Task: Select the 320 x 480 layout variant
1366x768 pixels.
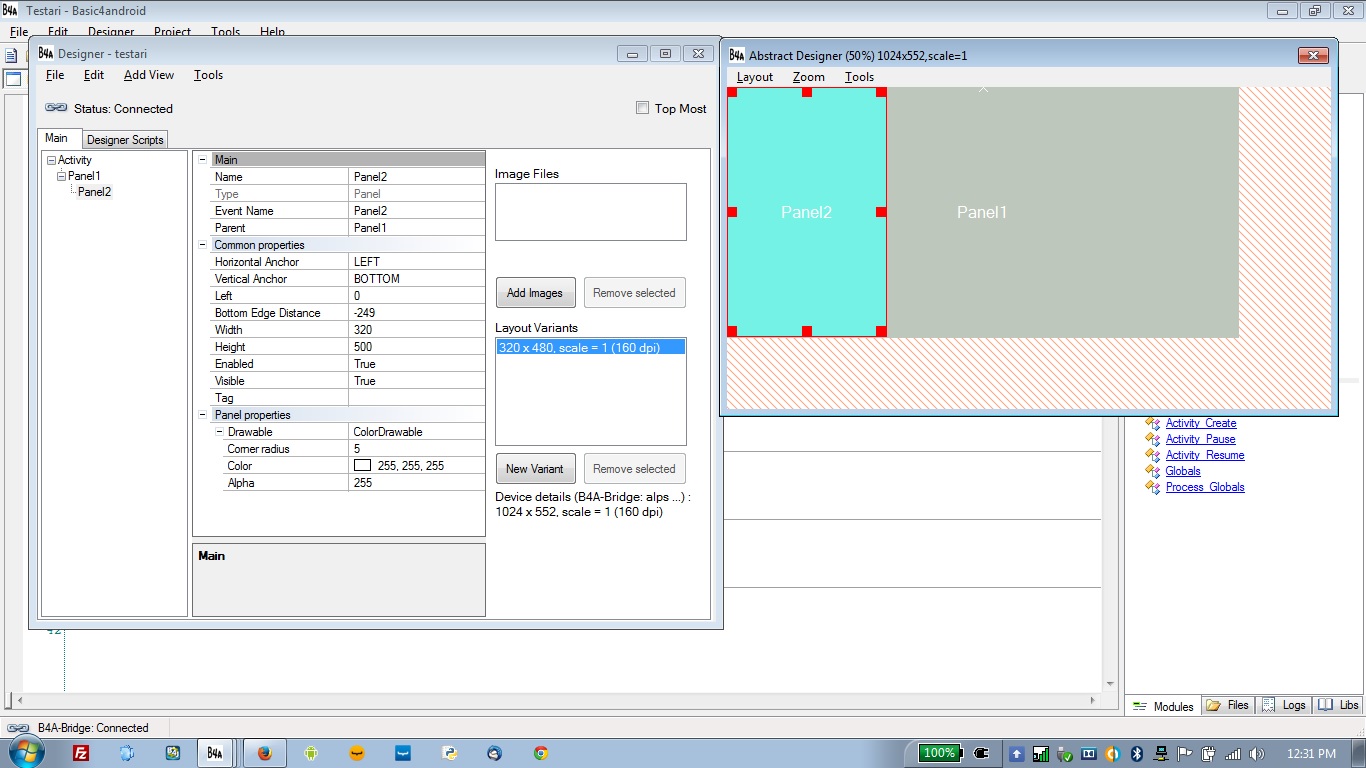Action: [579, 347]
